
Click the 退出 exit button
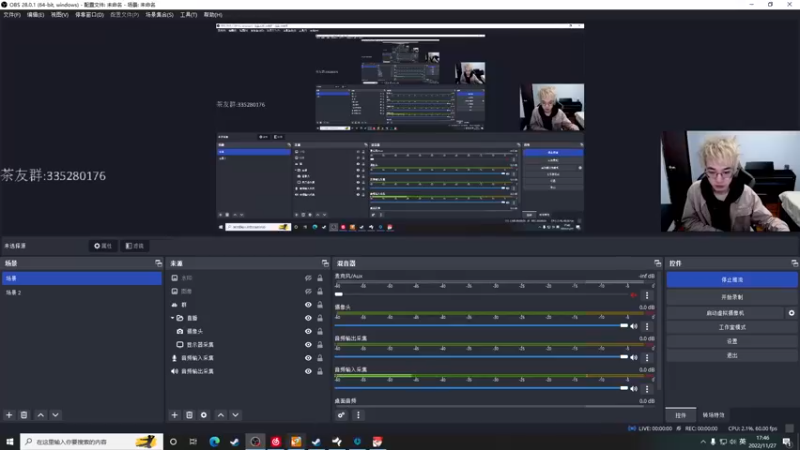732,355
